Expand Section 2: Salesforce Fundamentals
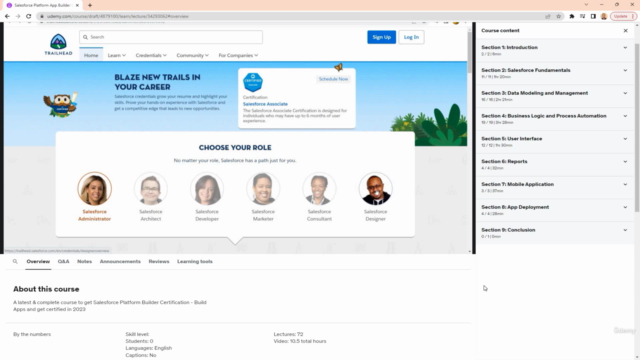The image size is (640, 360). click(x=555, y=73)
